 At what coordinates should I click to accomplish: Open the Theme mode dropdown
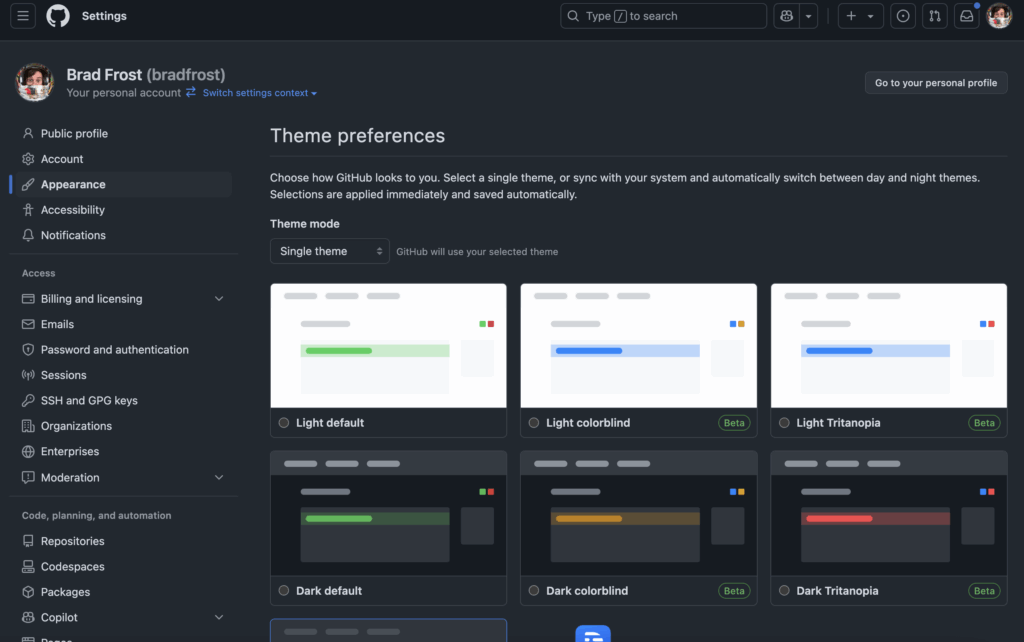[329, 251]
